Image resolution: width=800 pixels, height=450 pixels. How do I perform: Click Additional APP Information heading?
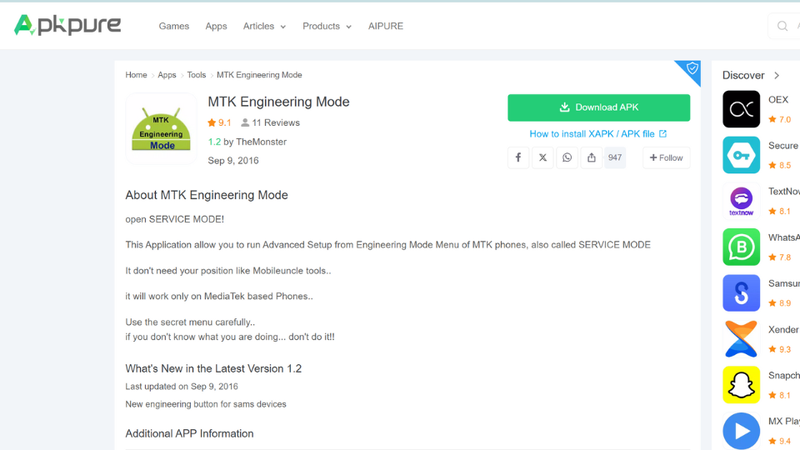coord(189,434)
